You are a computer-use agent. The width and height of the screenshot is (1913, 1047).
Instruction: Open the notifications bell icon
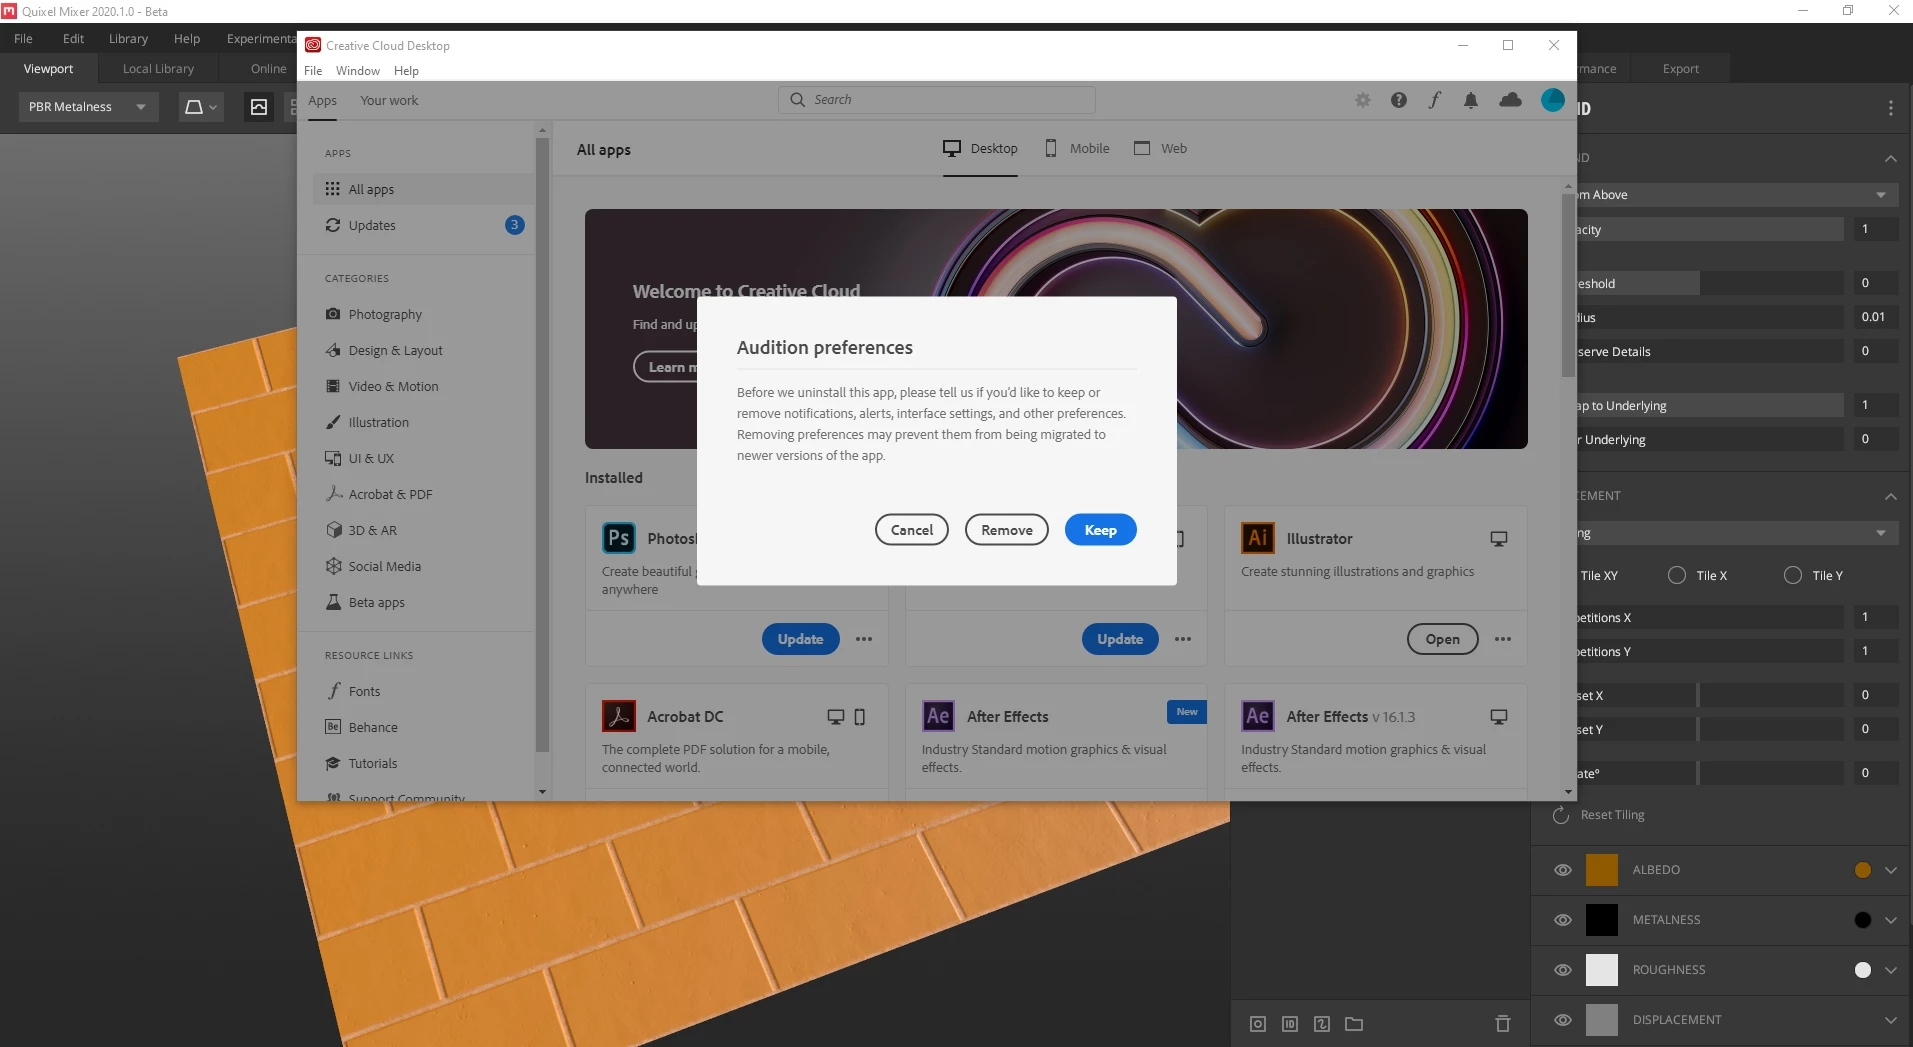click(1470, 100)
